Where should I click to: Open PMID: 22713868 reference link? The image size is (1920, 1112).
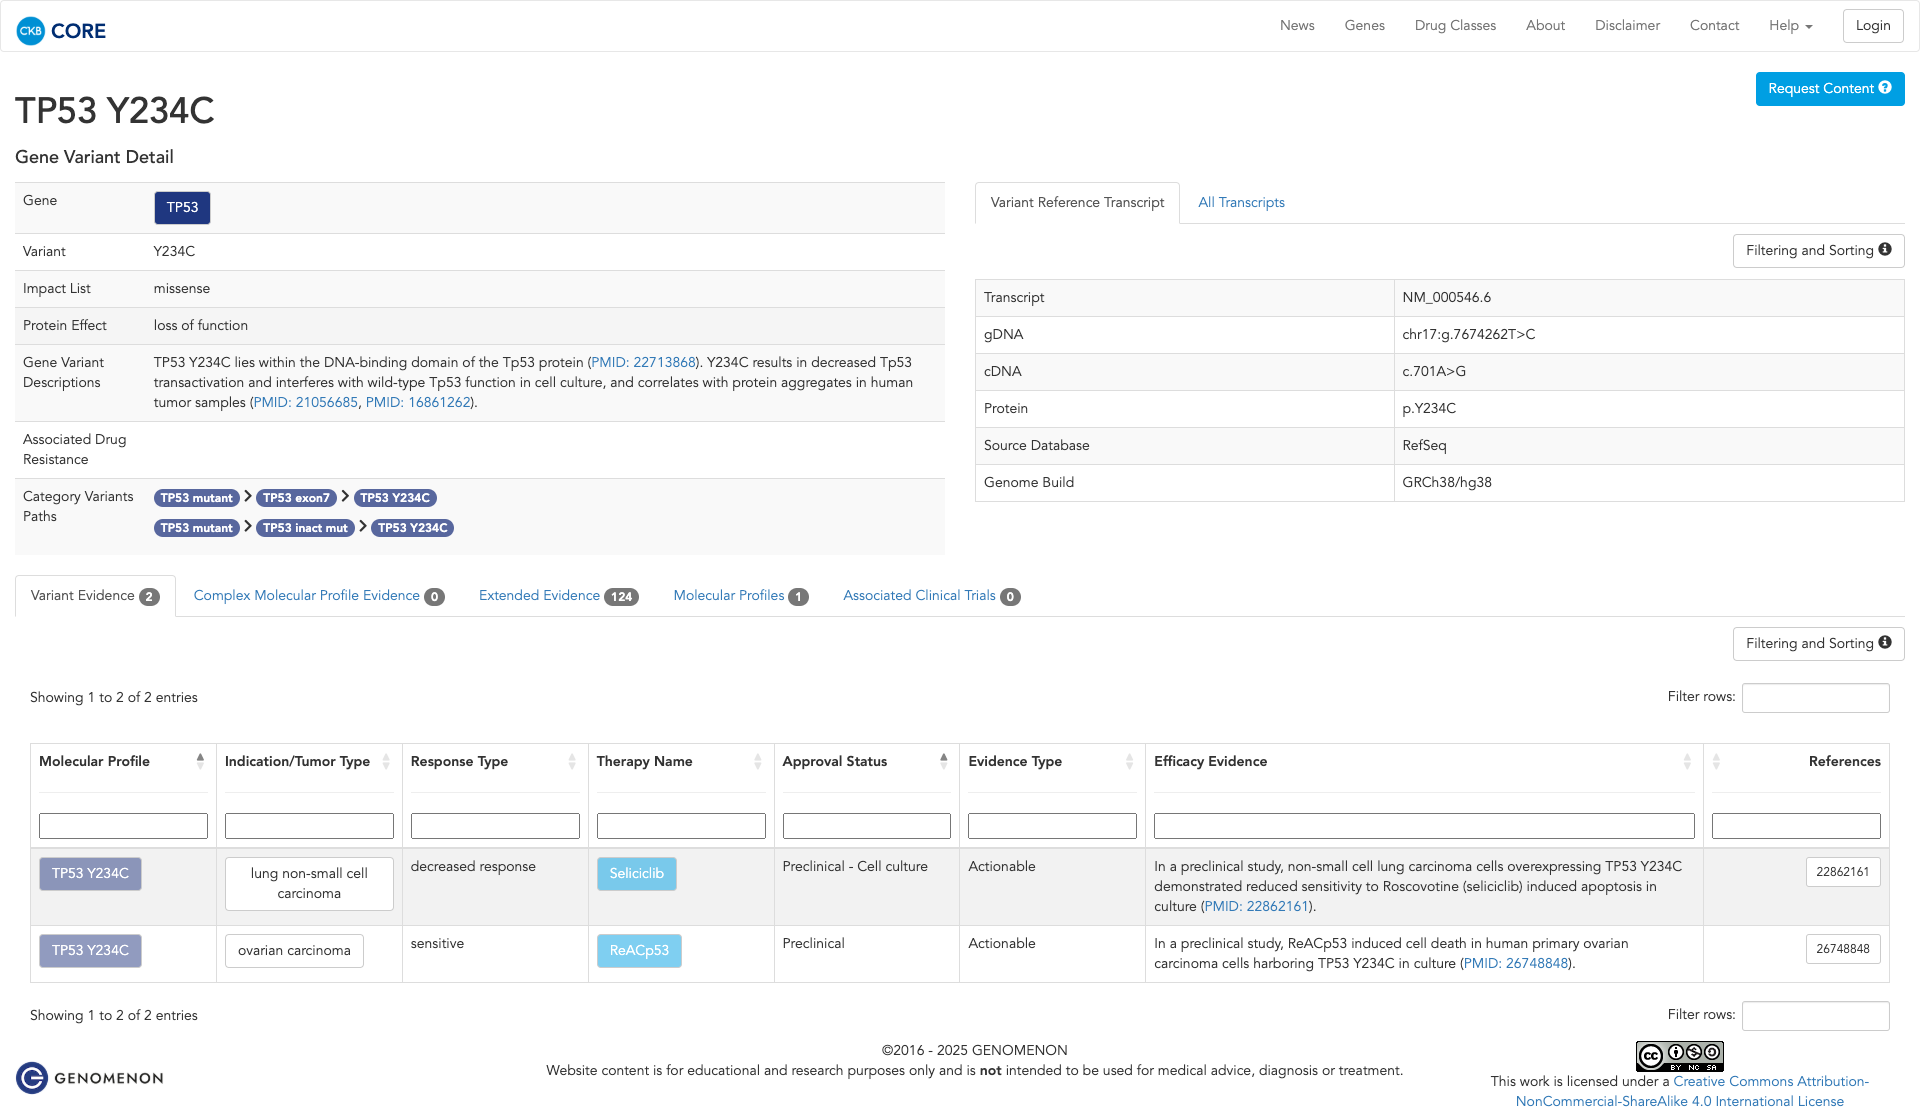click(x=643, y=363)
